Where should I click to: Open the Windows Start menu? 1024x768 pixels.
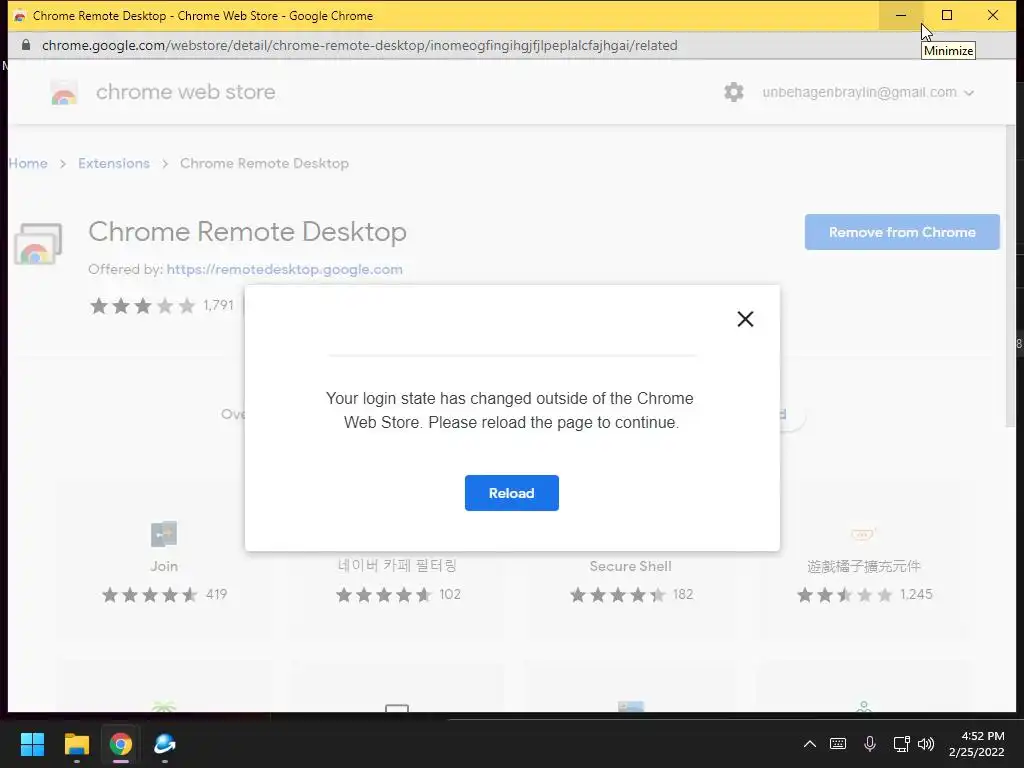pyautogui.click(x=32, y=744)
